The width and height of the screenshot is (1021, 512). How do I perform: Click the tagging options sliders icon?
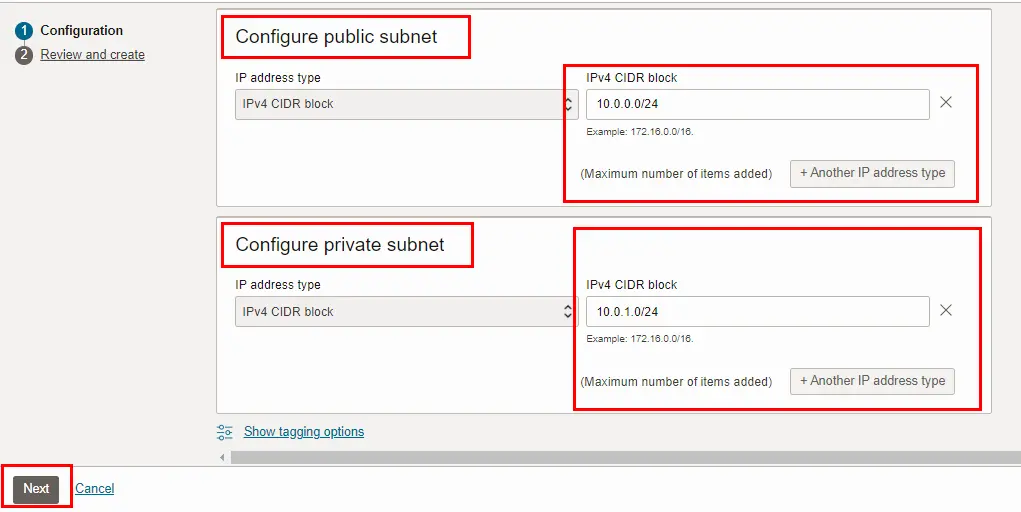click(225, 432)
